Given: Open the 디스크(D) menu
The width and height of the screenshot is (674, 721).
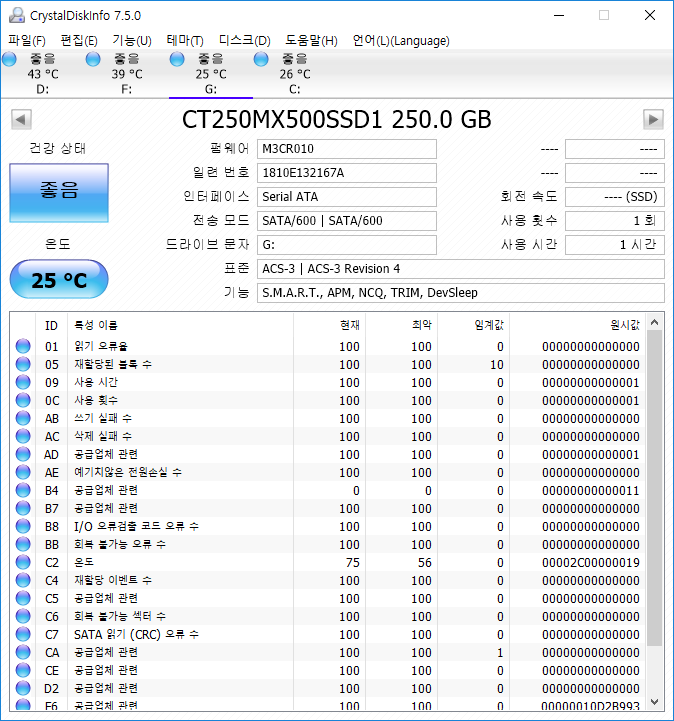Looking at the screenshot, I should 245,40.
